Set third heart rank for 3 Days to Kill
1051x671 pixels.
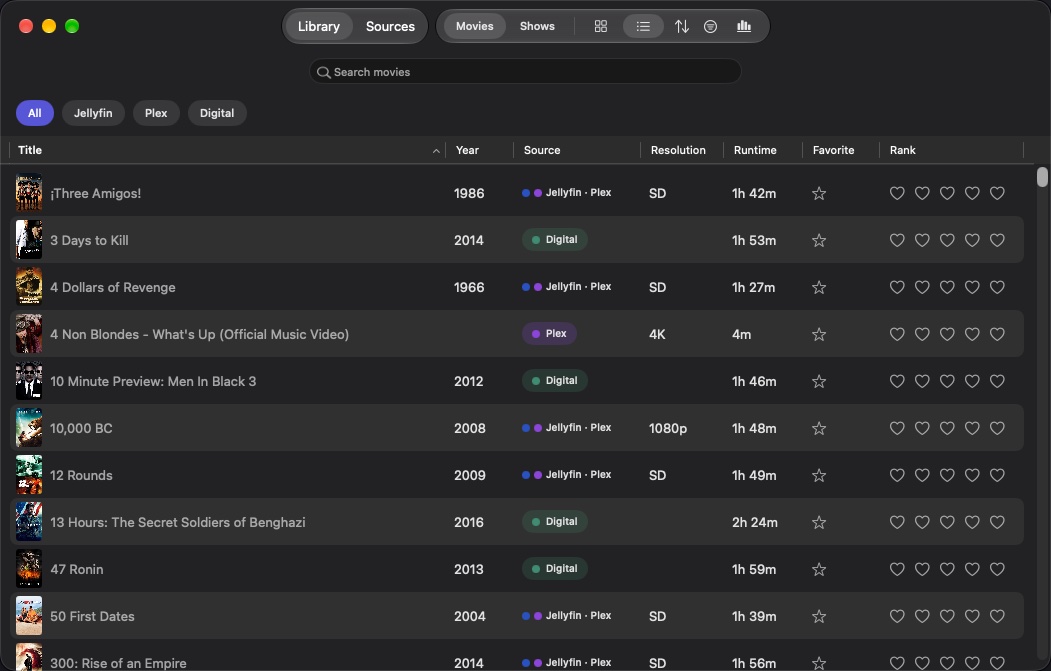point(947,240)
